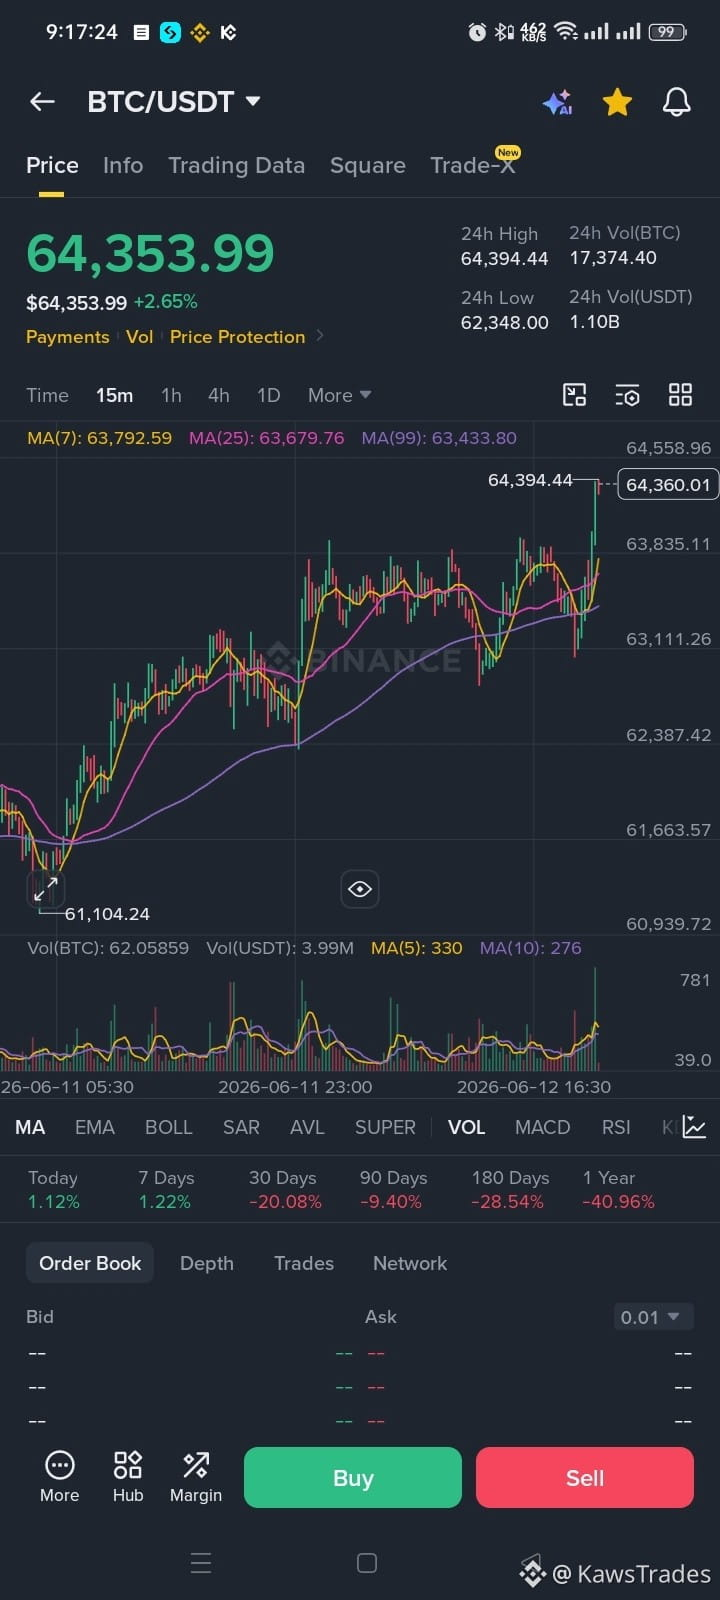Screen dimensions: 720x1600
Task: Switch to the Depth tab
Action: tap(207, 1263)
